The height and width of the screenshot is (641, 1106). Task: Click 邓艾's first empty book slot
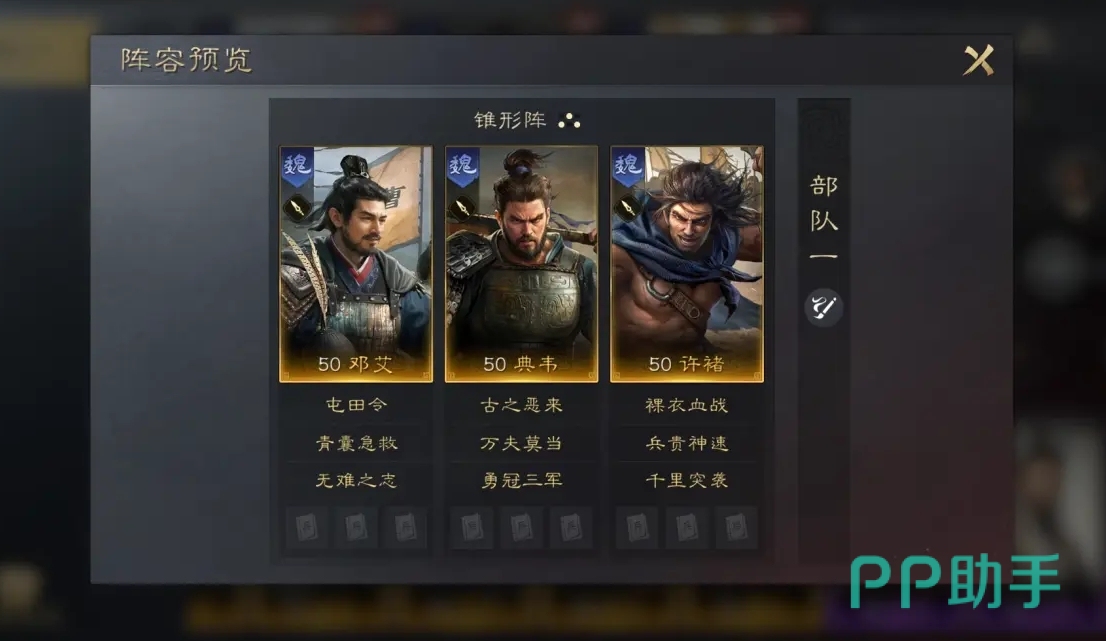[x=307, y=527]
